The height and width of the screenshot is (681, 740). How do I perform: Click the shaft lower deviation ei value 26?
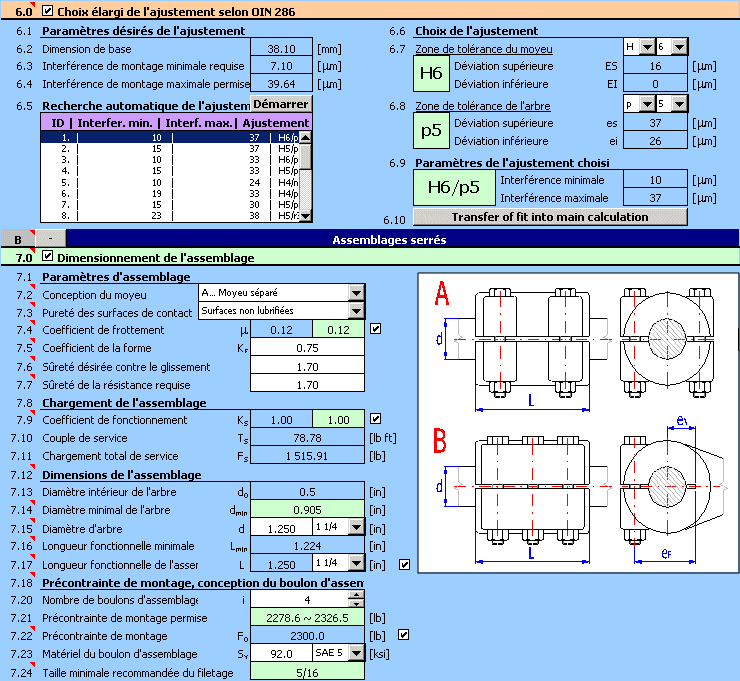pyautogui.click(x=655, y=141)
